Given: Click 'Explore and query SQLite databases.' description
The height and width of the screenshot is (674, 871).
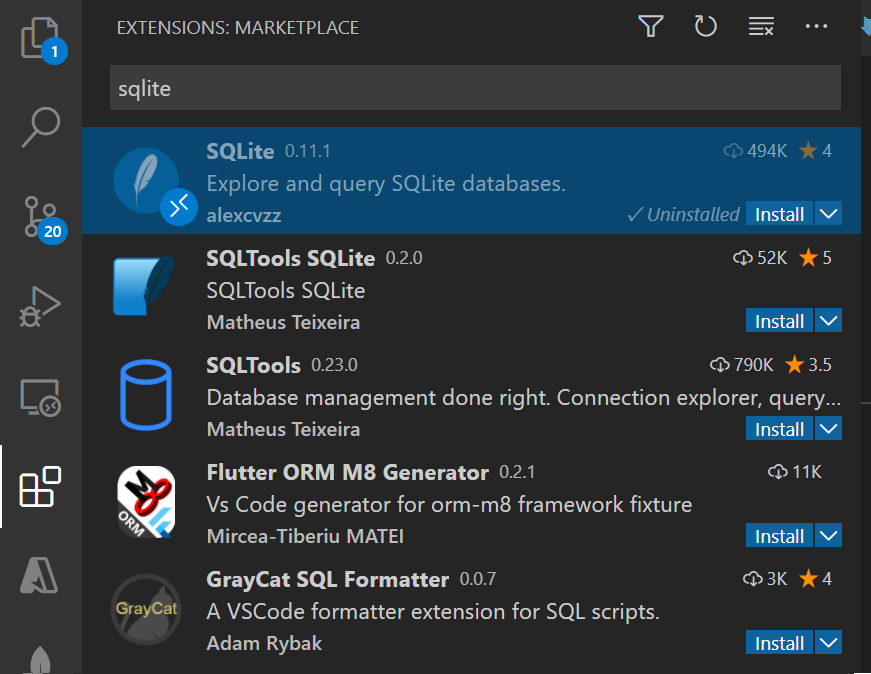Looking at the screenshot, I should 386,183.
